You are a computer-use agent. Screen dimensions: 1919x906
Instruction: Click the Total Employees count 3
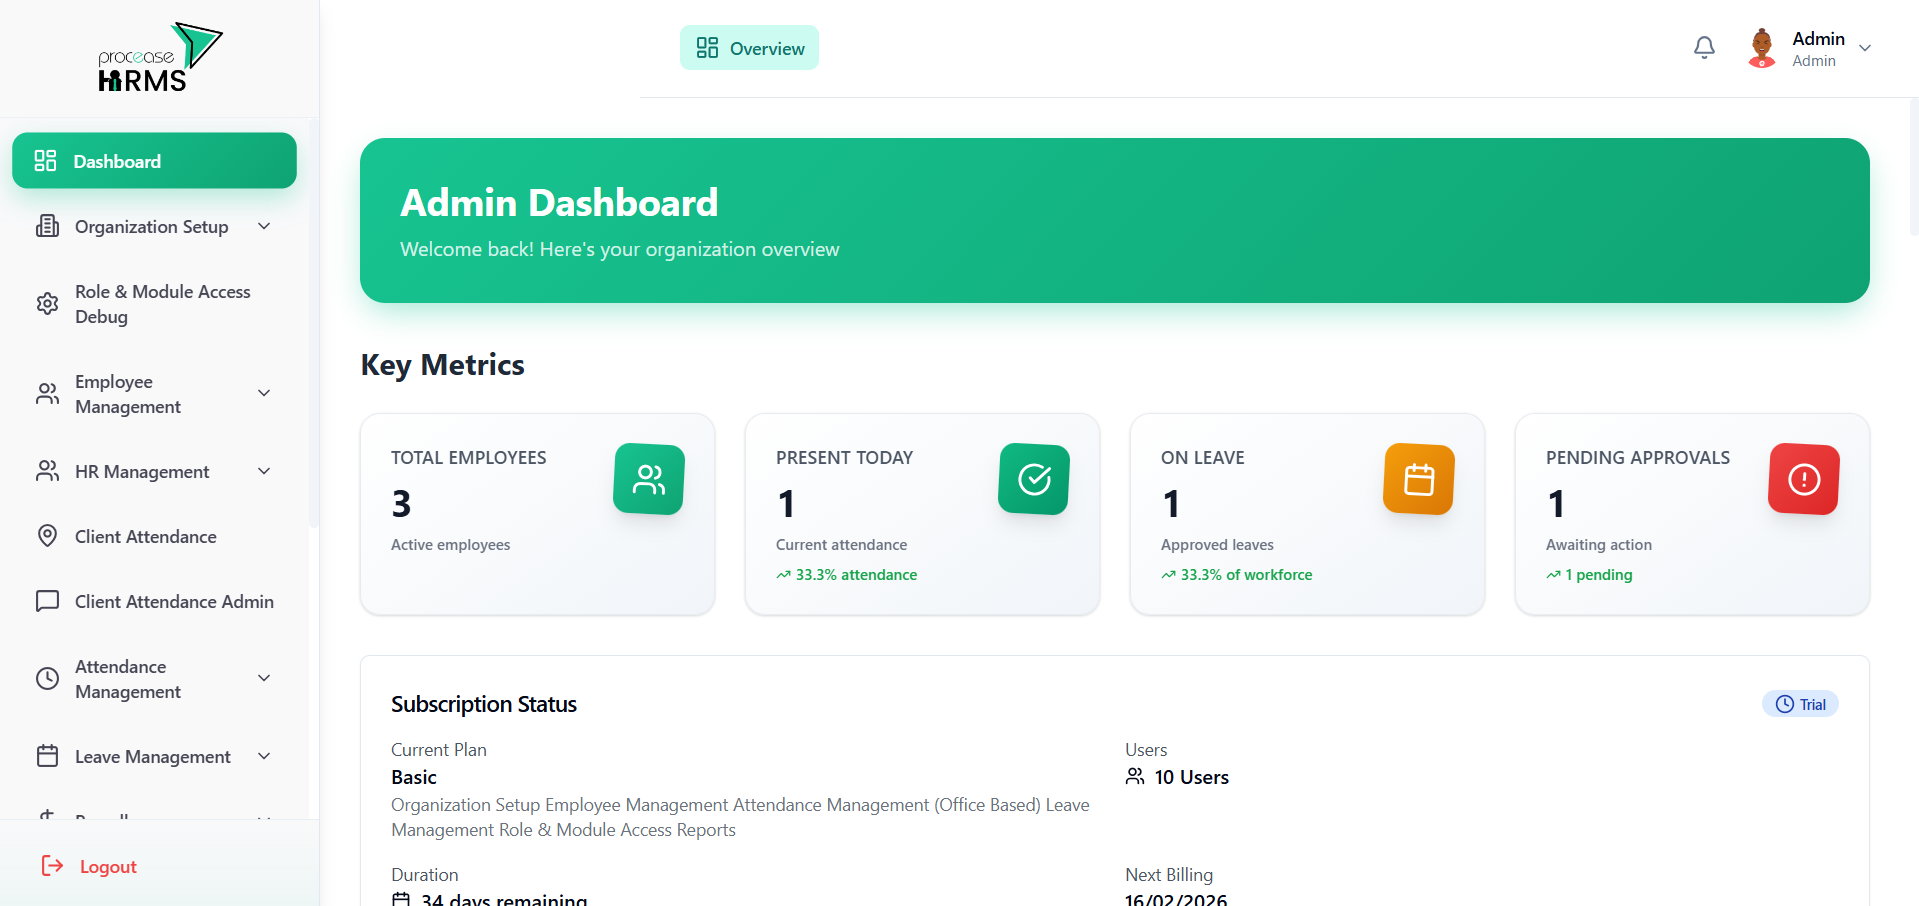click(401, 503)
